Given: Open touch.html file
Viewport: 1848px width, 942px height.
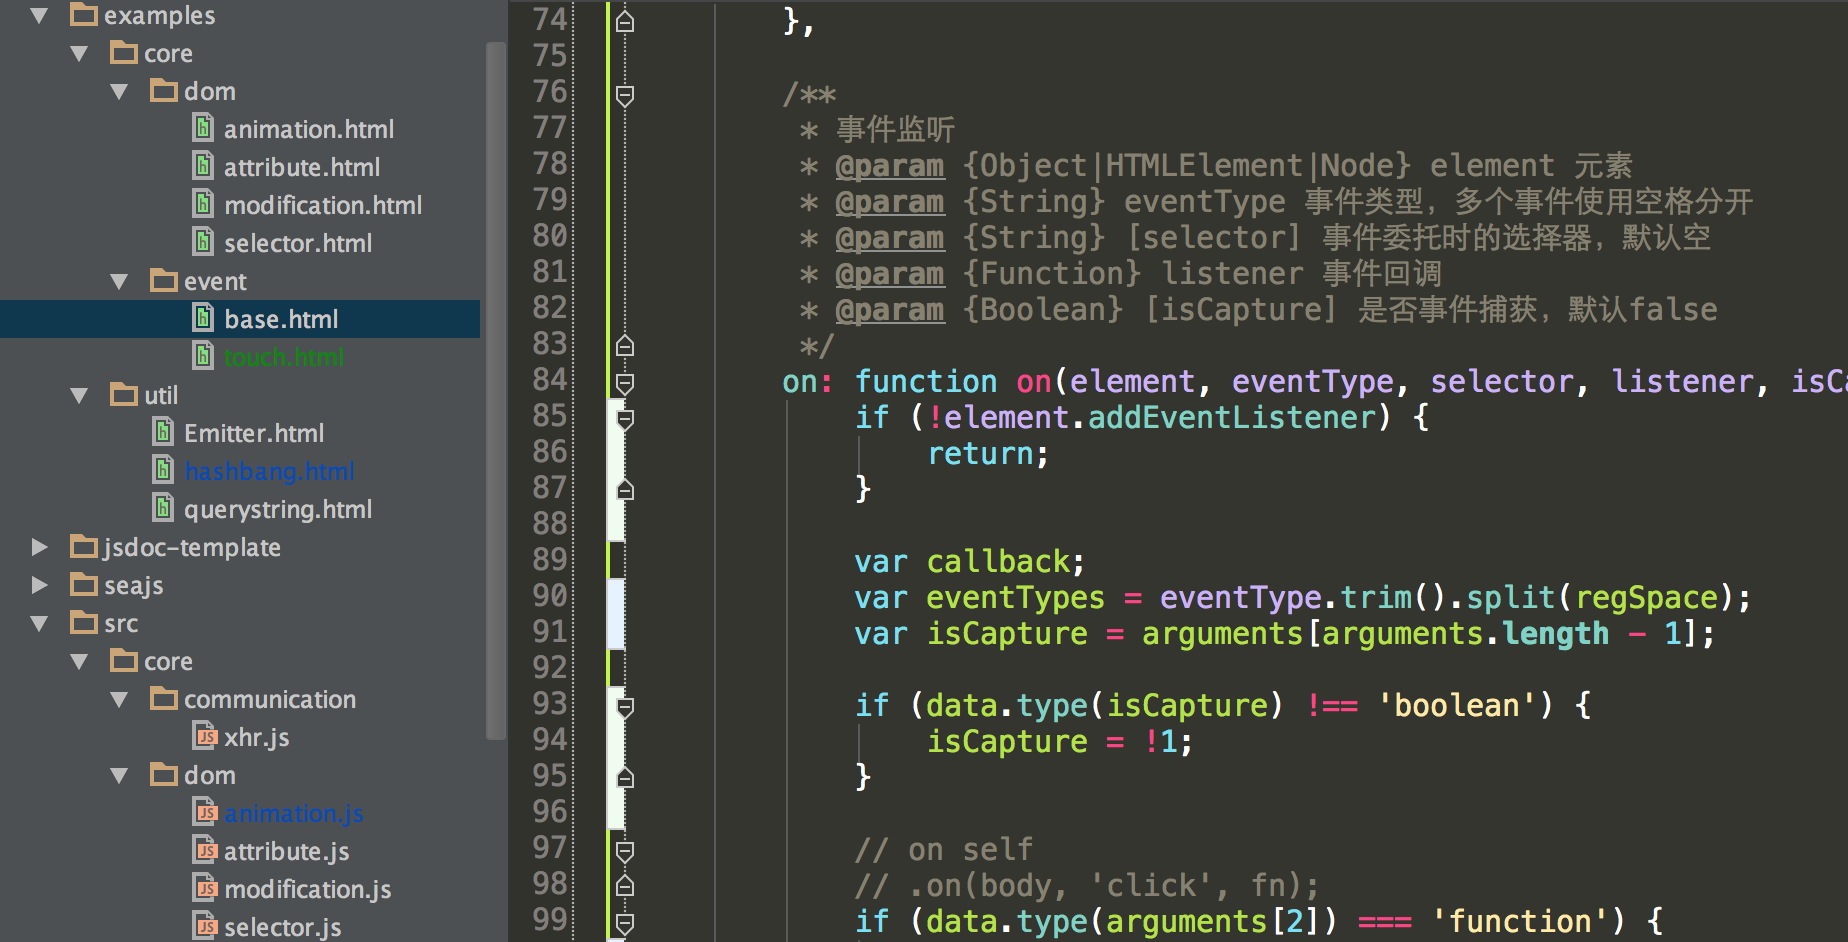Looking at the screenshot, I should [x=284, y=357].
